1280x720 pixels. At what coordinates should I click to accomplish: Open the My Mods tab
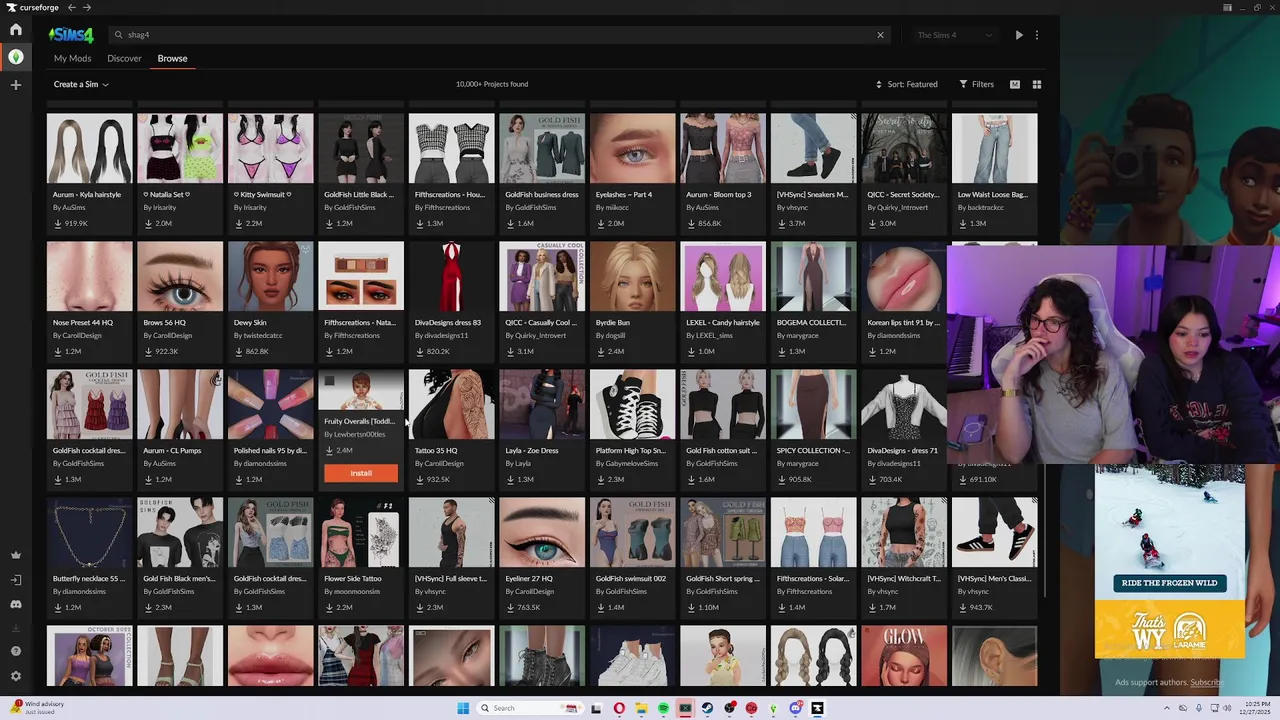point(72,58)
